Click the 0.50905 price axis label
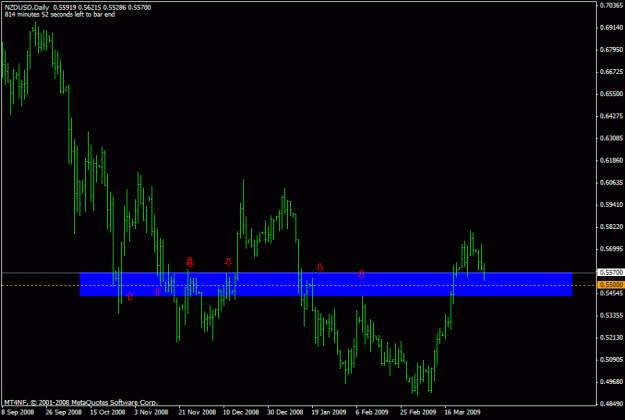The height and width of the screenshot is (420, 625). coord(611,359)
